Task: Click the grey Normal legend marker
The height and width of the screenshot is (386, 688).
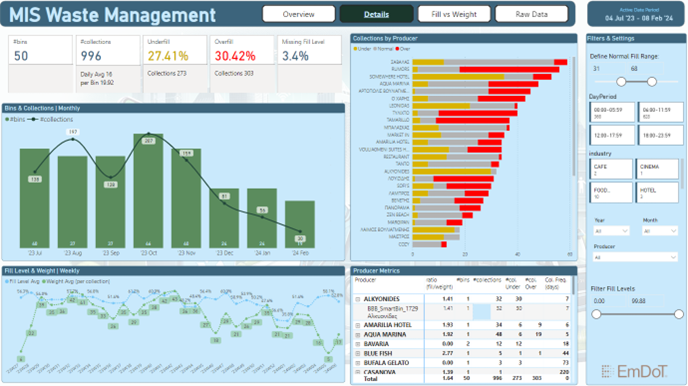Action: pyautogui.click(x=375, y=49)
